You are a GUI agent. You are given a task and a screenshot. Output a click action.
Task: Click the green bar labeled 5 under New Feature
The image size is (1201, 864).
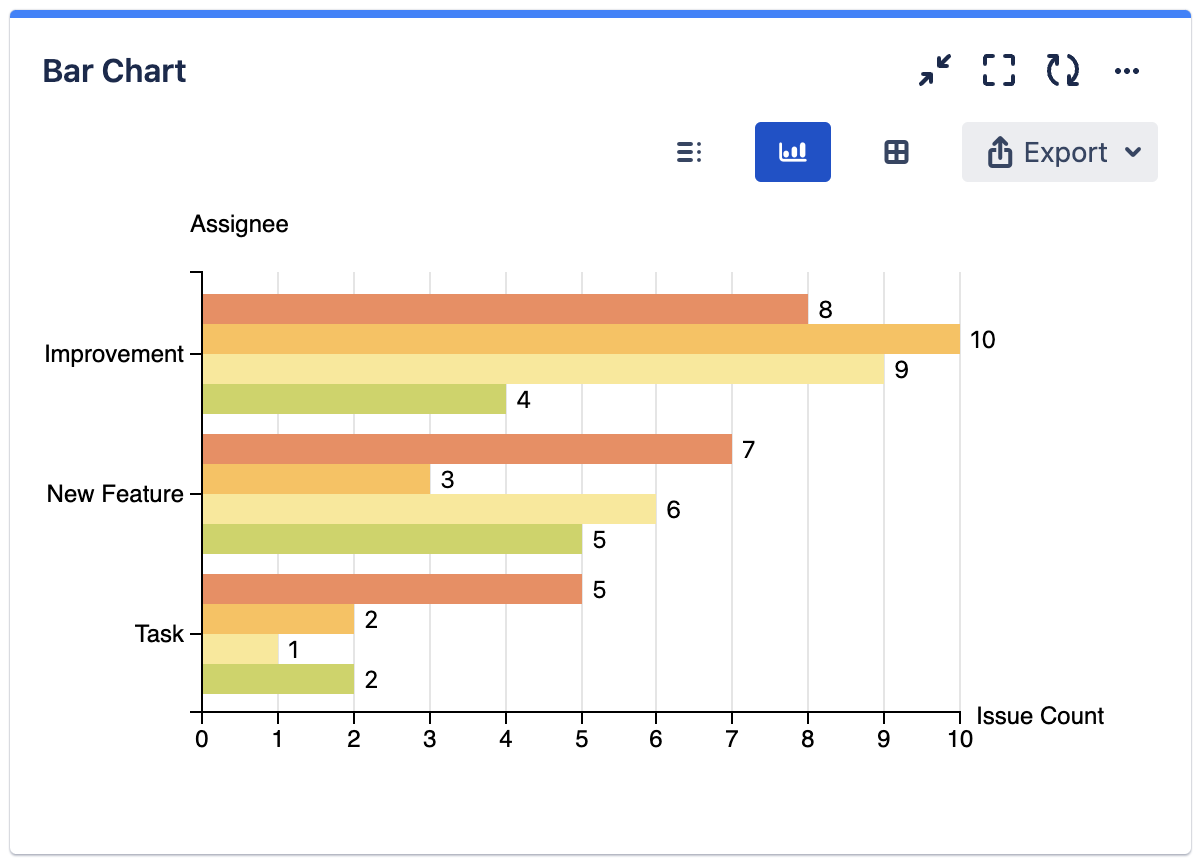pos(390,539)
